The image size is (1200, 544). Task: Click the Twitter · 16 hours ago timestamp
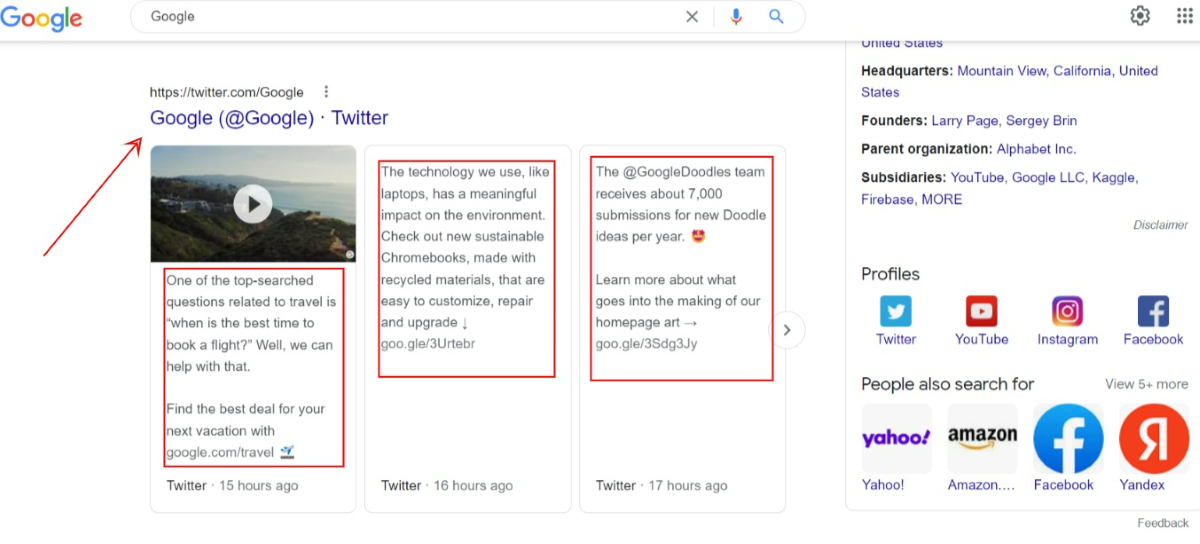[x=447, y=485]
